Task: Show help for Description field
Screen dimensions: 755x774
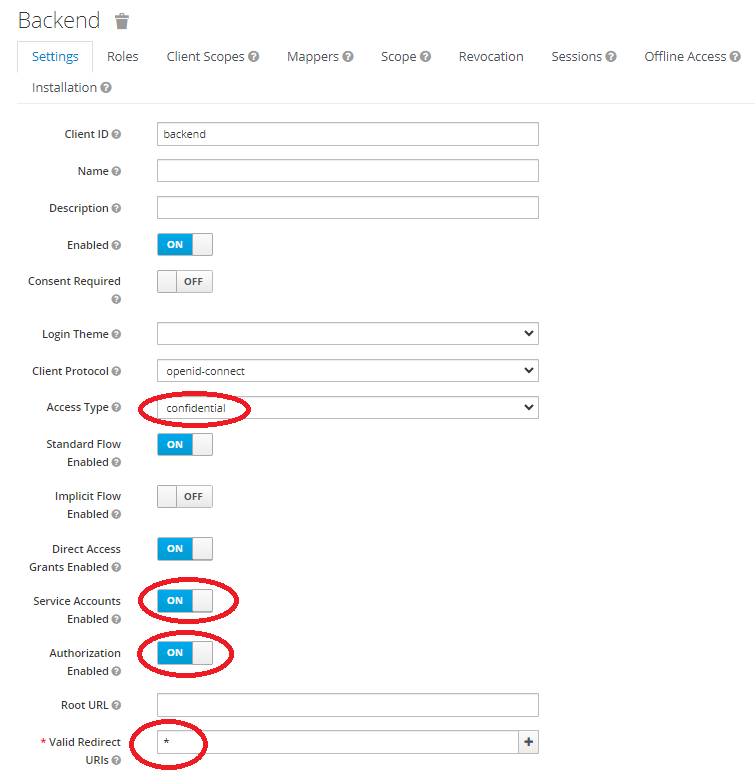Action: tap(116, 208)
